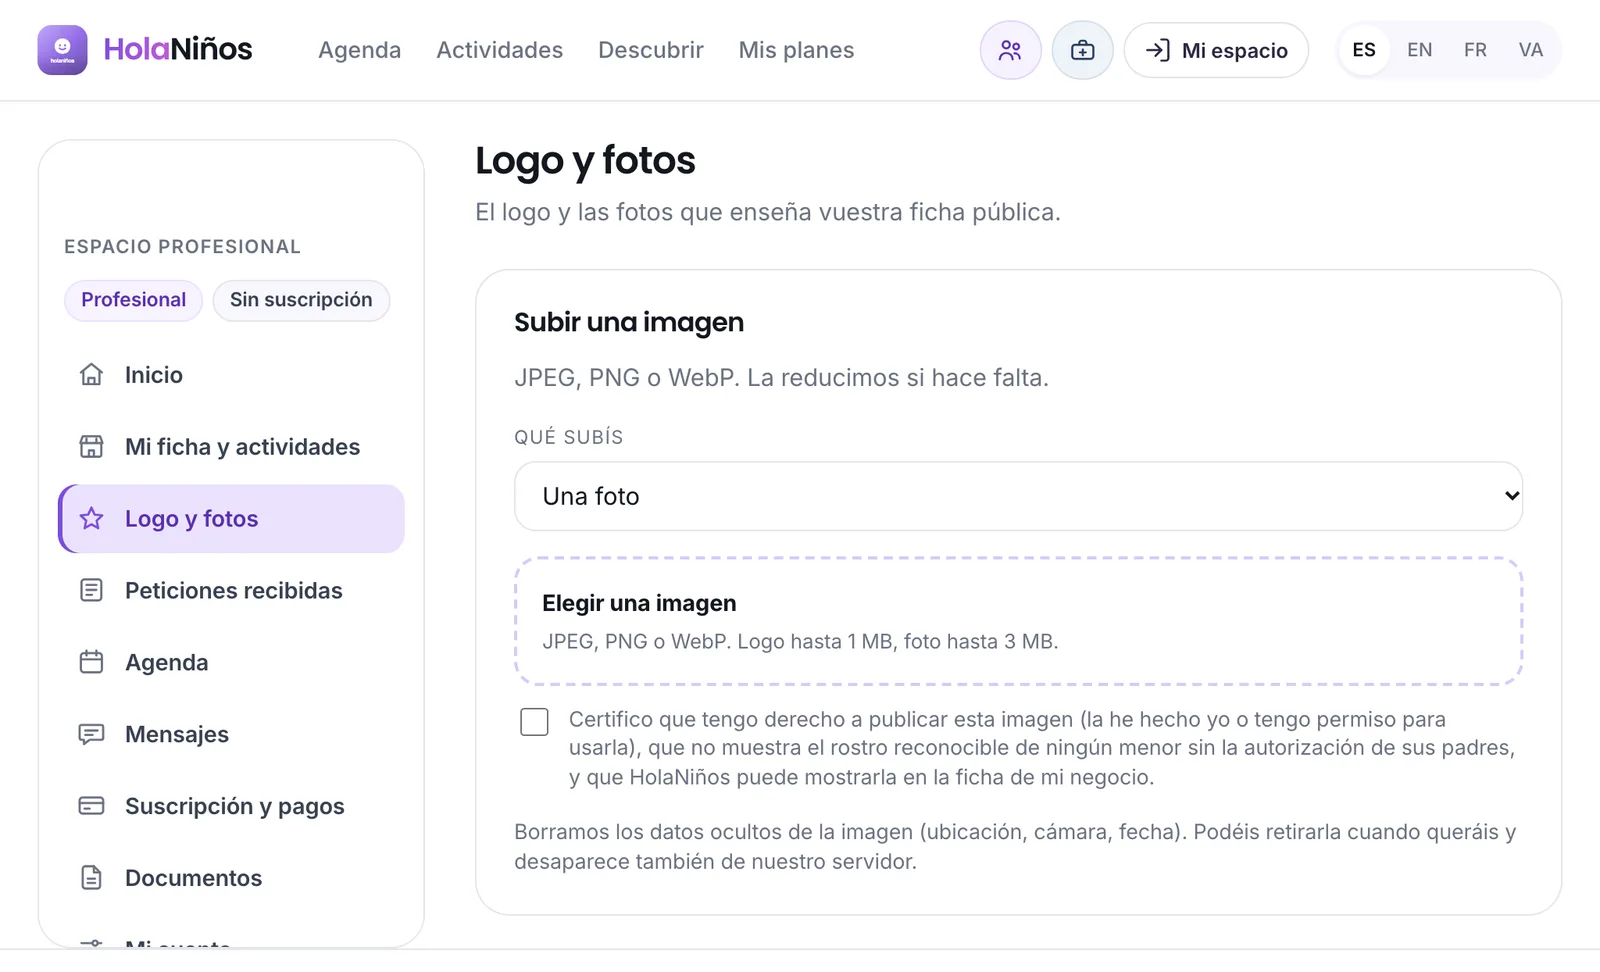Viewport: 1600px width, 972px height.
Task: Click the 'Logo hasta 1 MB, foto hasta 3 MB' hint
Action: (x=897, y=642)
